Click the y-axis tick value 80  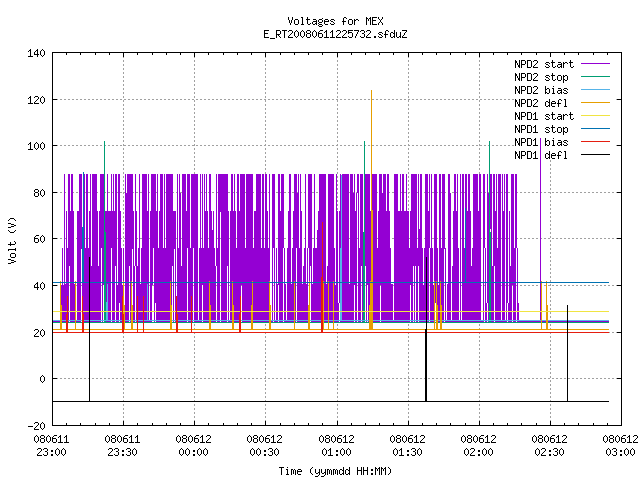(x=40, y=193)
